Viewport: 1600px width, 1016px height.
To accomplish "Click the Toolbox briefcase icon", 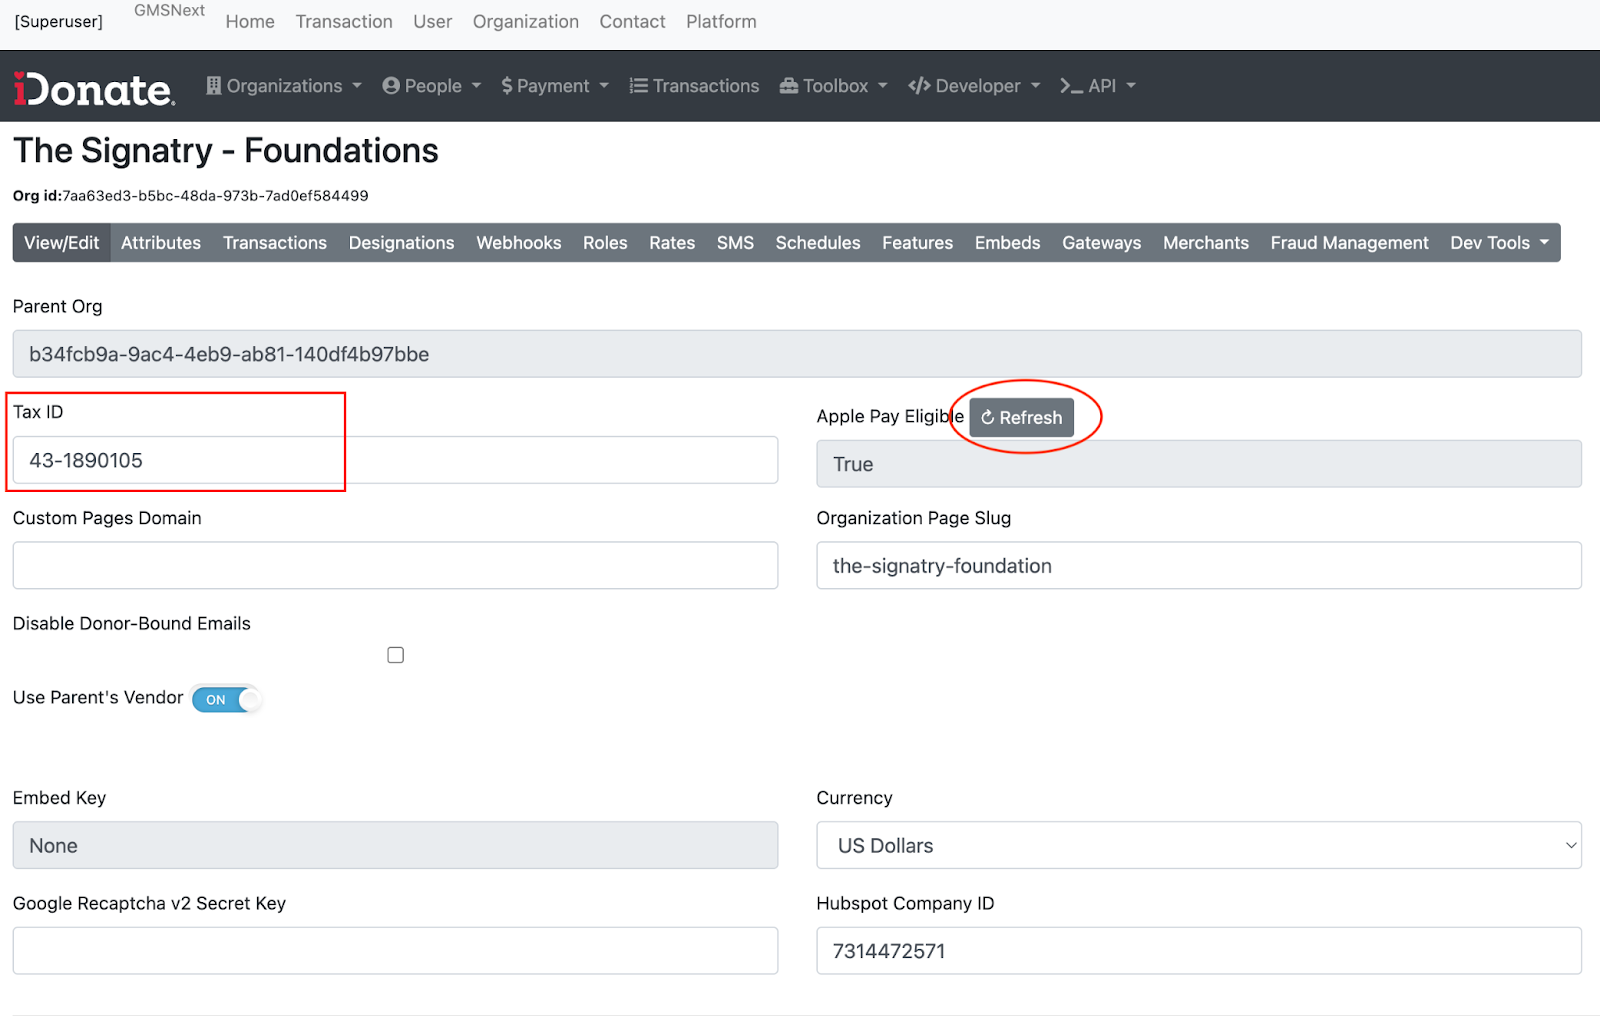I will coord(789,86).
